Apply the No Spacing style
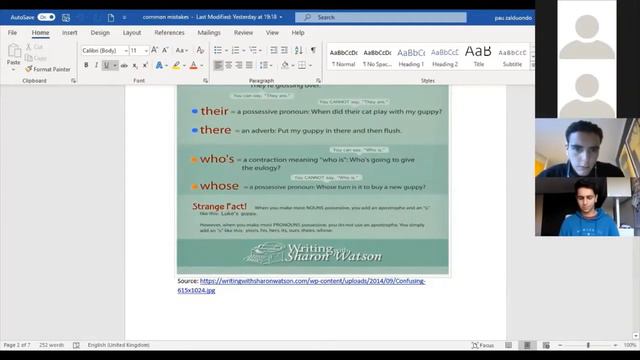 [377, 57]
